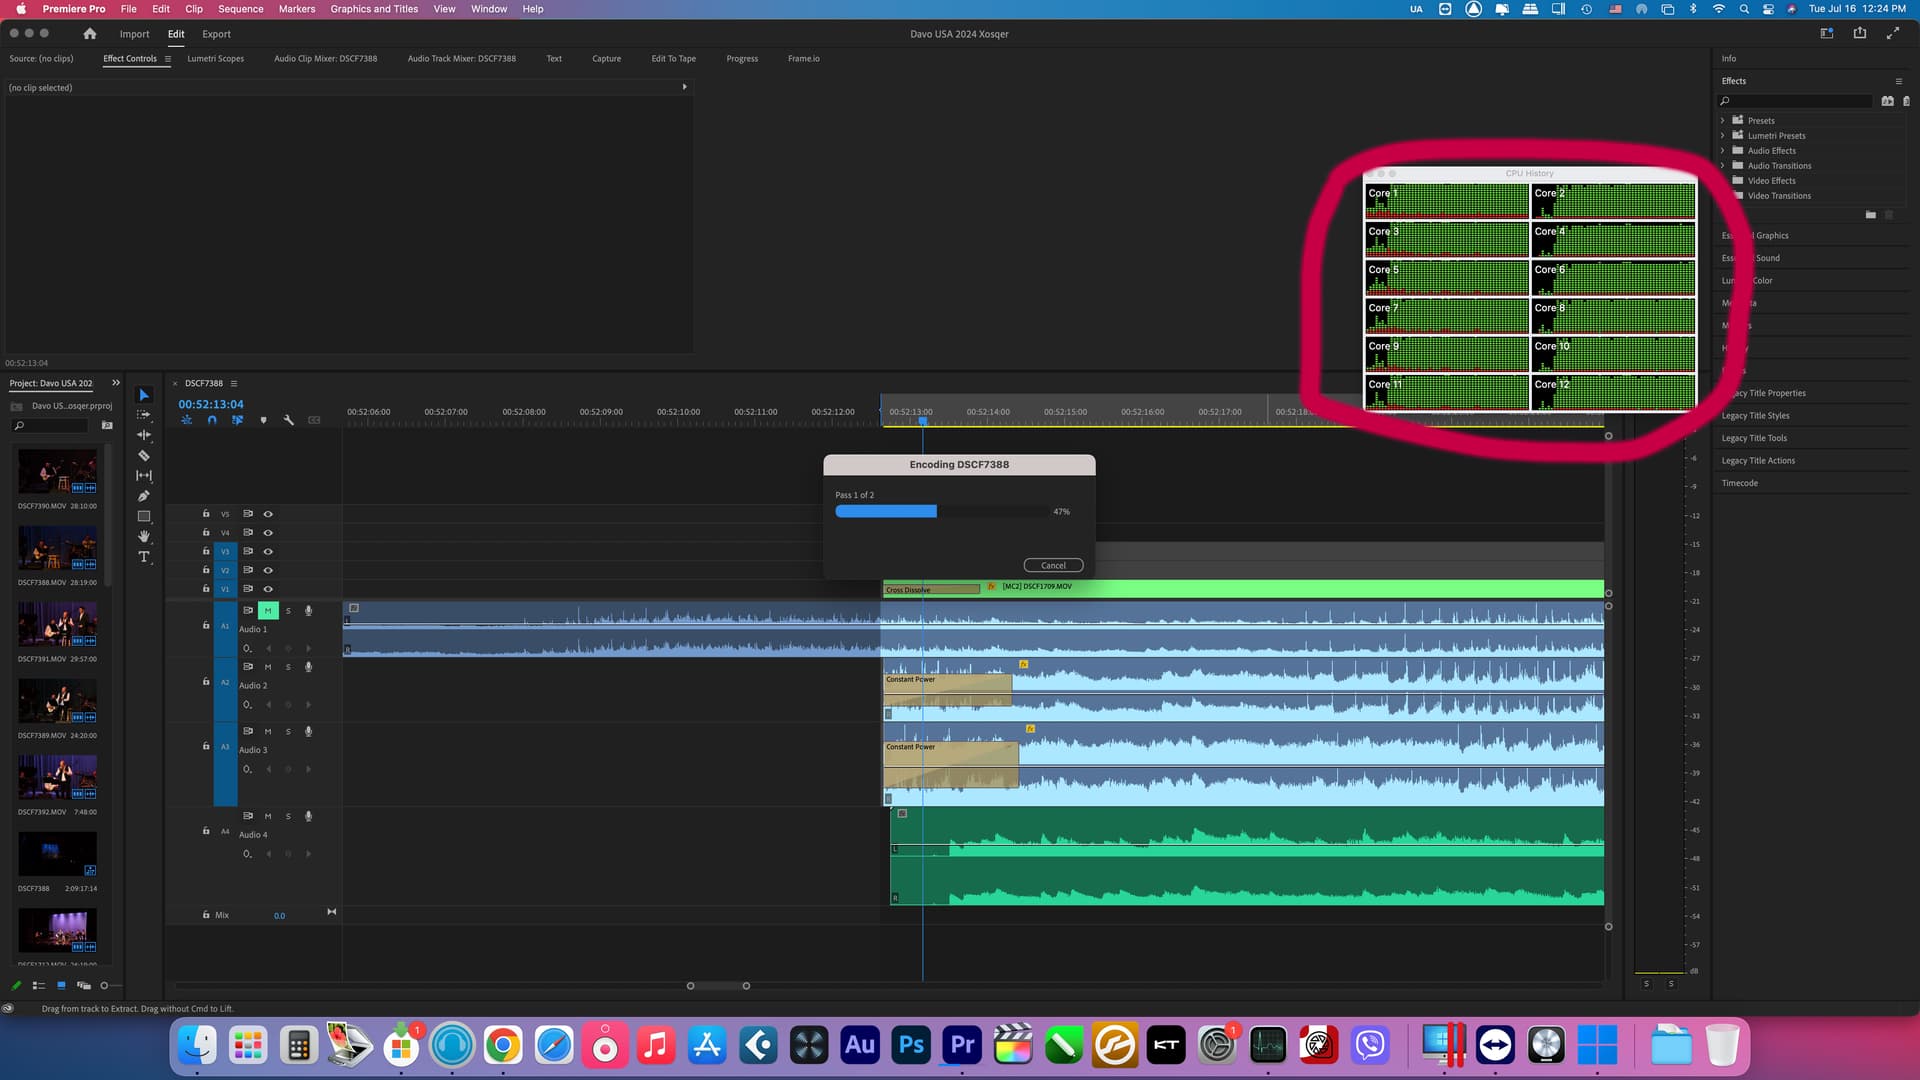Enable voice-over record on Audio 4
The image size is (1920, 1080).
click(x=309, y=816)
